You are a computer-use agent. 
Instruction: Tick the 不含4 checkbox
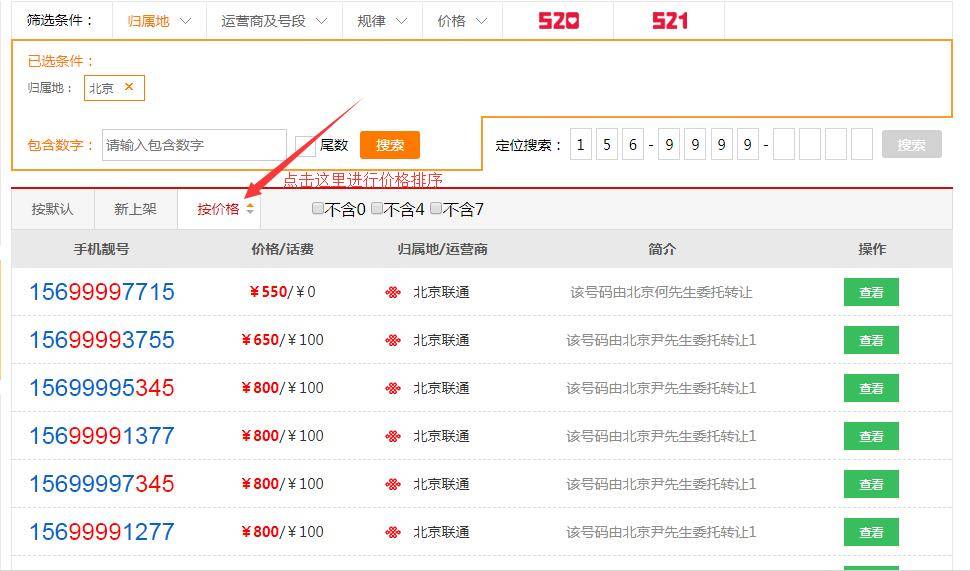pyautogui.click(x=377, y=209)
